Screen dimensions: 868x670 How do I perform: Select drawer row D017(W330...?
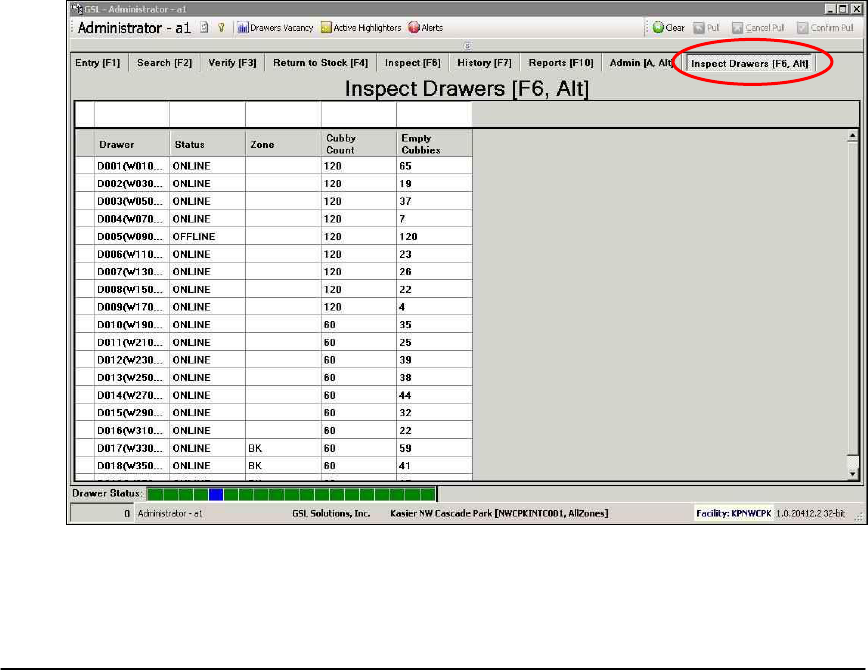[x=274, y=449]
